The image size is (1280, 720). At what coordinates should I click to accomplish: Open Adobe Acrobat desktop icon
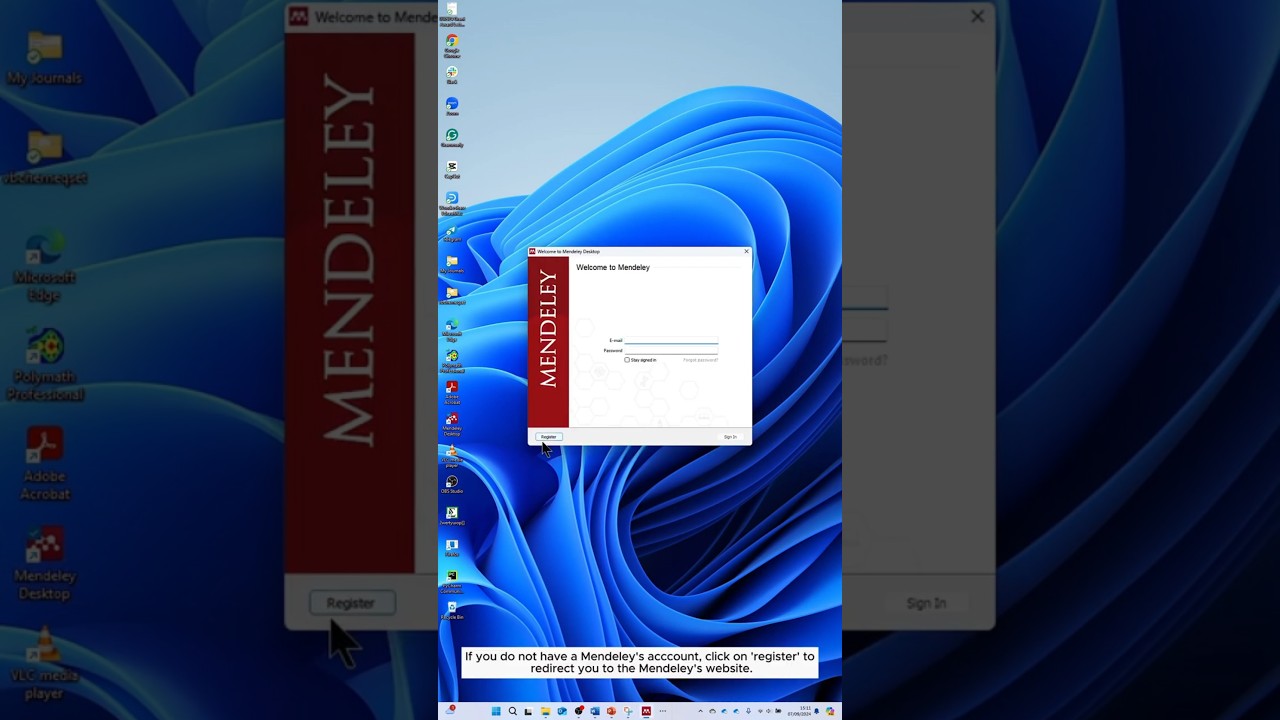[x=452, y=392]
